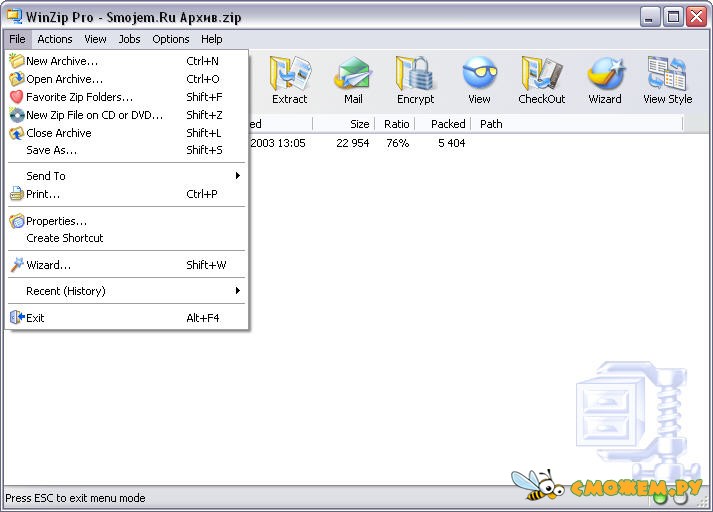This screenshot has width=713, height=512.
Task: Click the Exit door icon in menu
Action: [x=17, y=317]
